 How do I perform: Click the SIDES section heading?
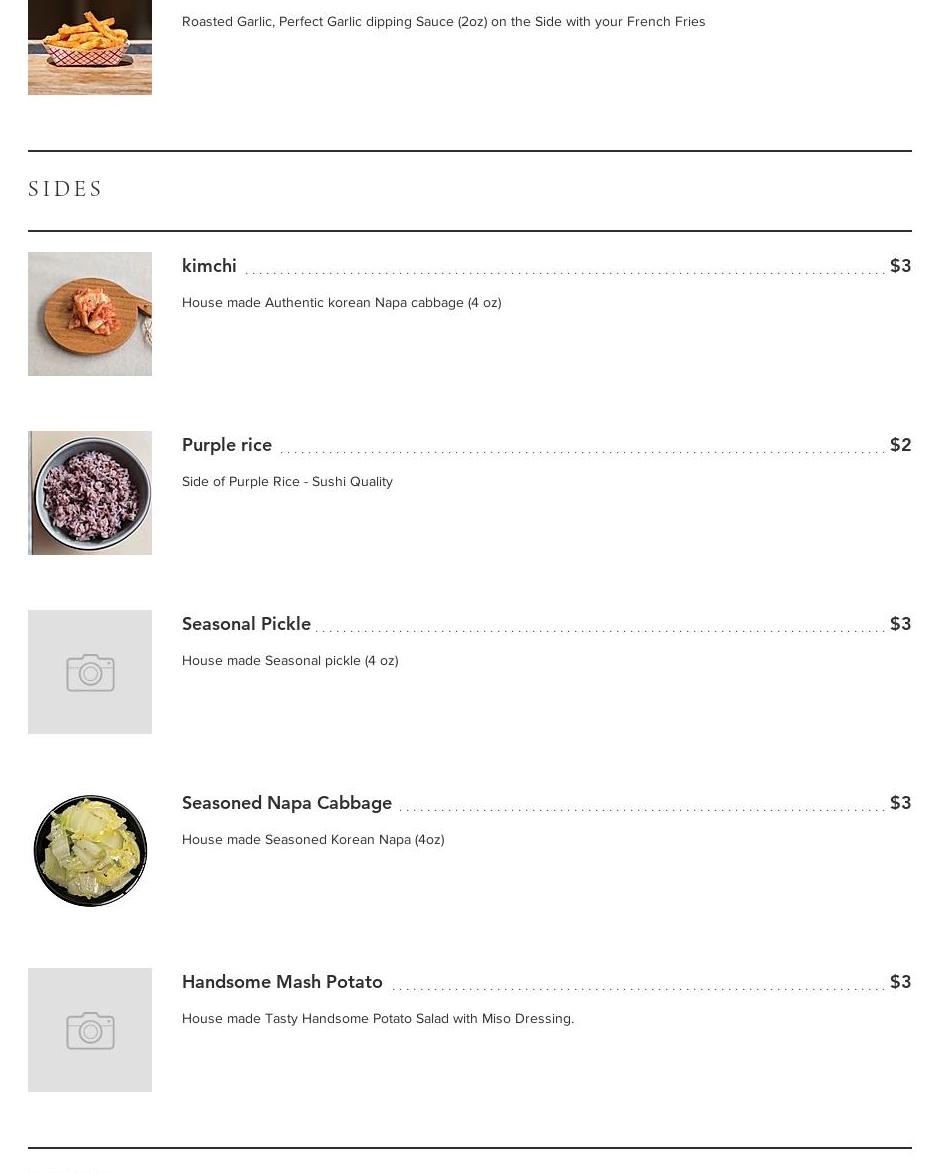[x=66, y=190]
